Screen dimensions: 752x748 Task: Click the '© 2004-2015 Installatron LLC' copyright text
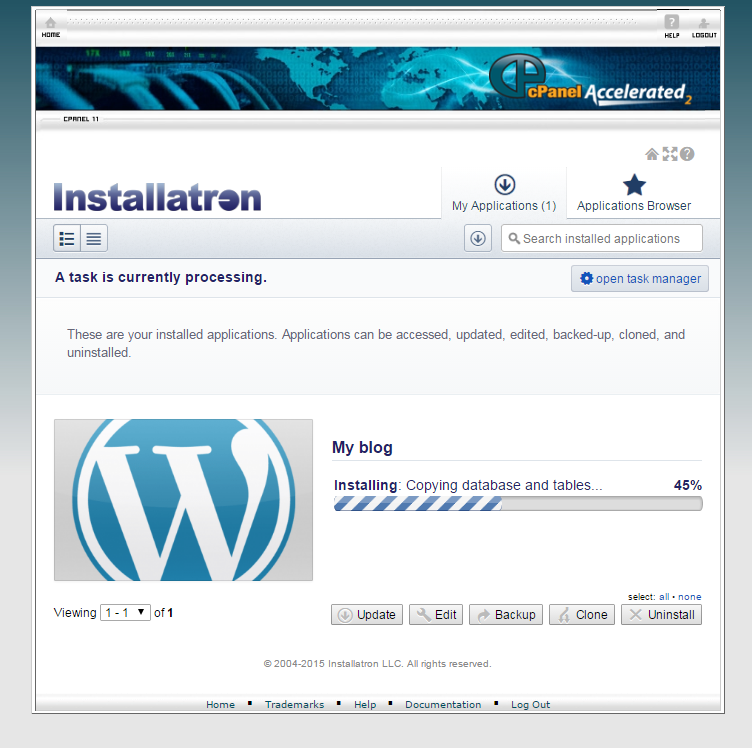pos(377,664)
